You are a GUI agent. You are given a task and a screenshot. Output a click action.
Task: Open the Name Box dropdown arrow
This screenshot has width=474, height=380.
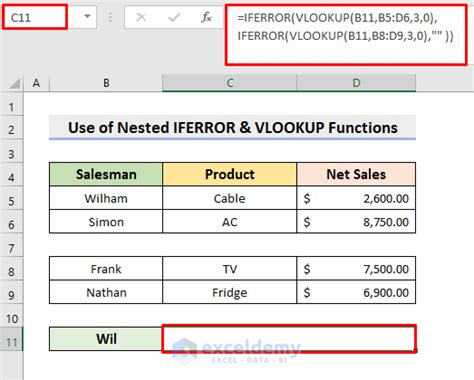coord(87,16)
